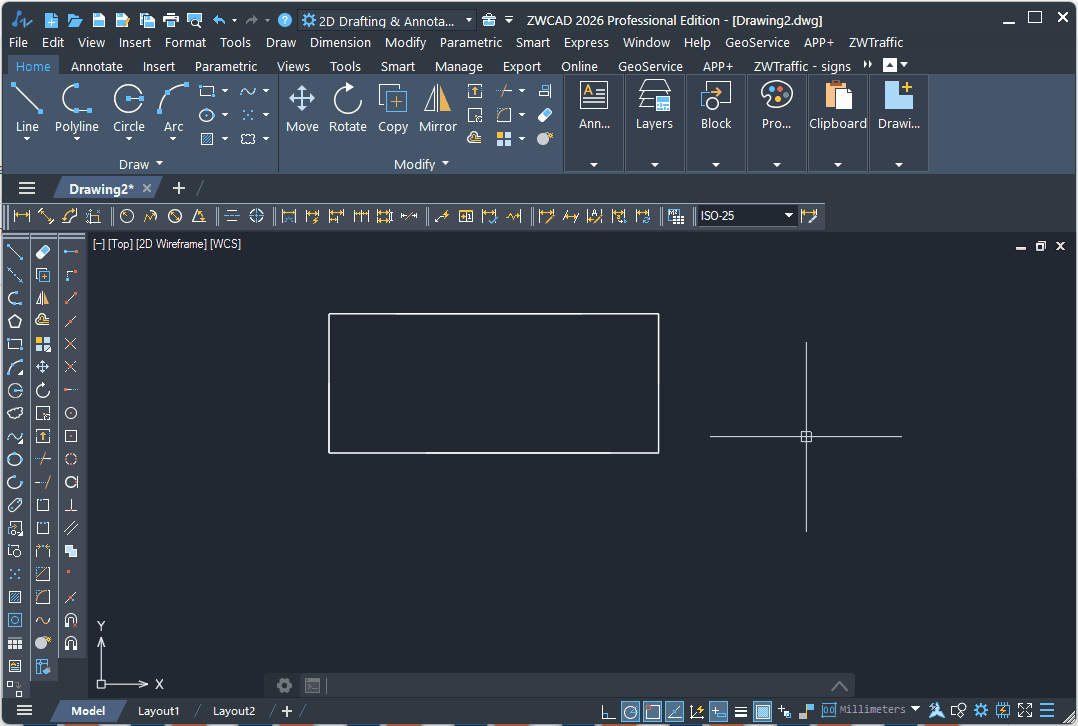Screen dimensions: 1078x726
Task: Click the Diameter dimension icon
Action: (x=175, y=216)
